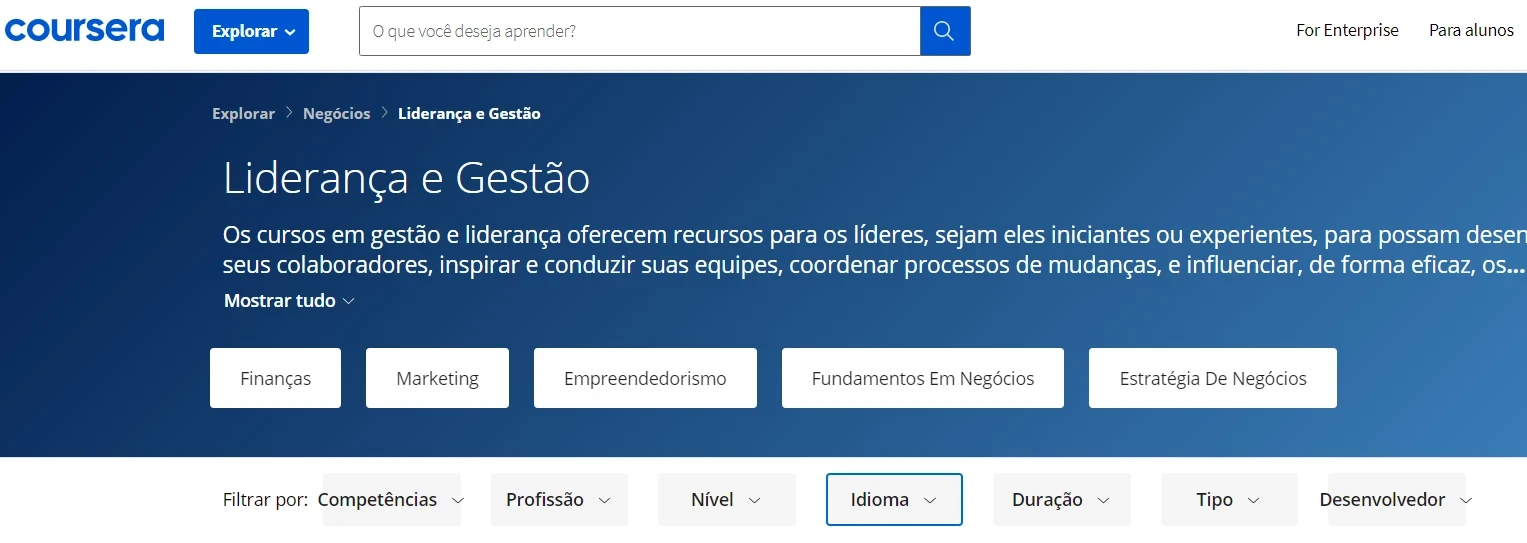Click the Liderança e Gestão page heading
The width and height of the screenshot is (1527, 543).
[406, 179]
